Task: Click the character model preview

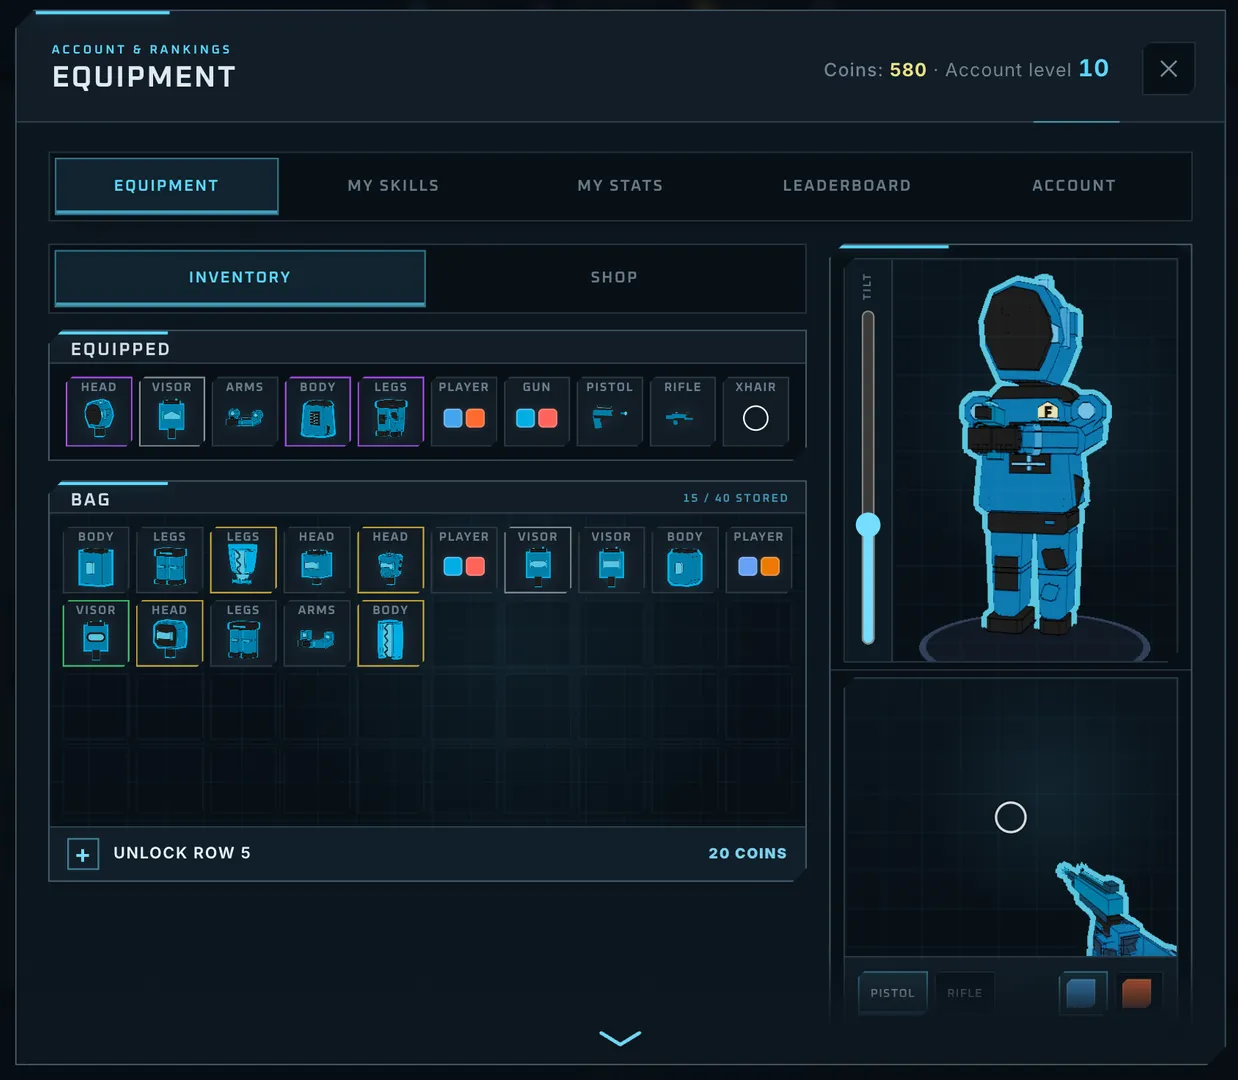Action: [1035, 455]
